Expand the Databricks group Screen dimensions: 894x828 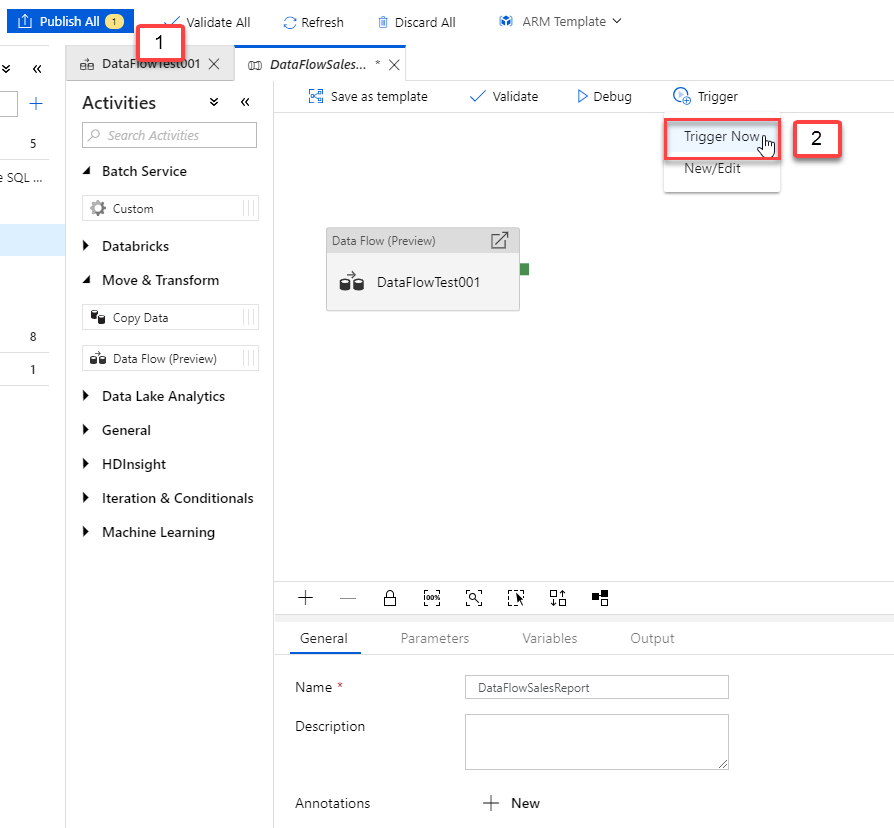pyautogui.click(x=86, y=246)
